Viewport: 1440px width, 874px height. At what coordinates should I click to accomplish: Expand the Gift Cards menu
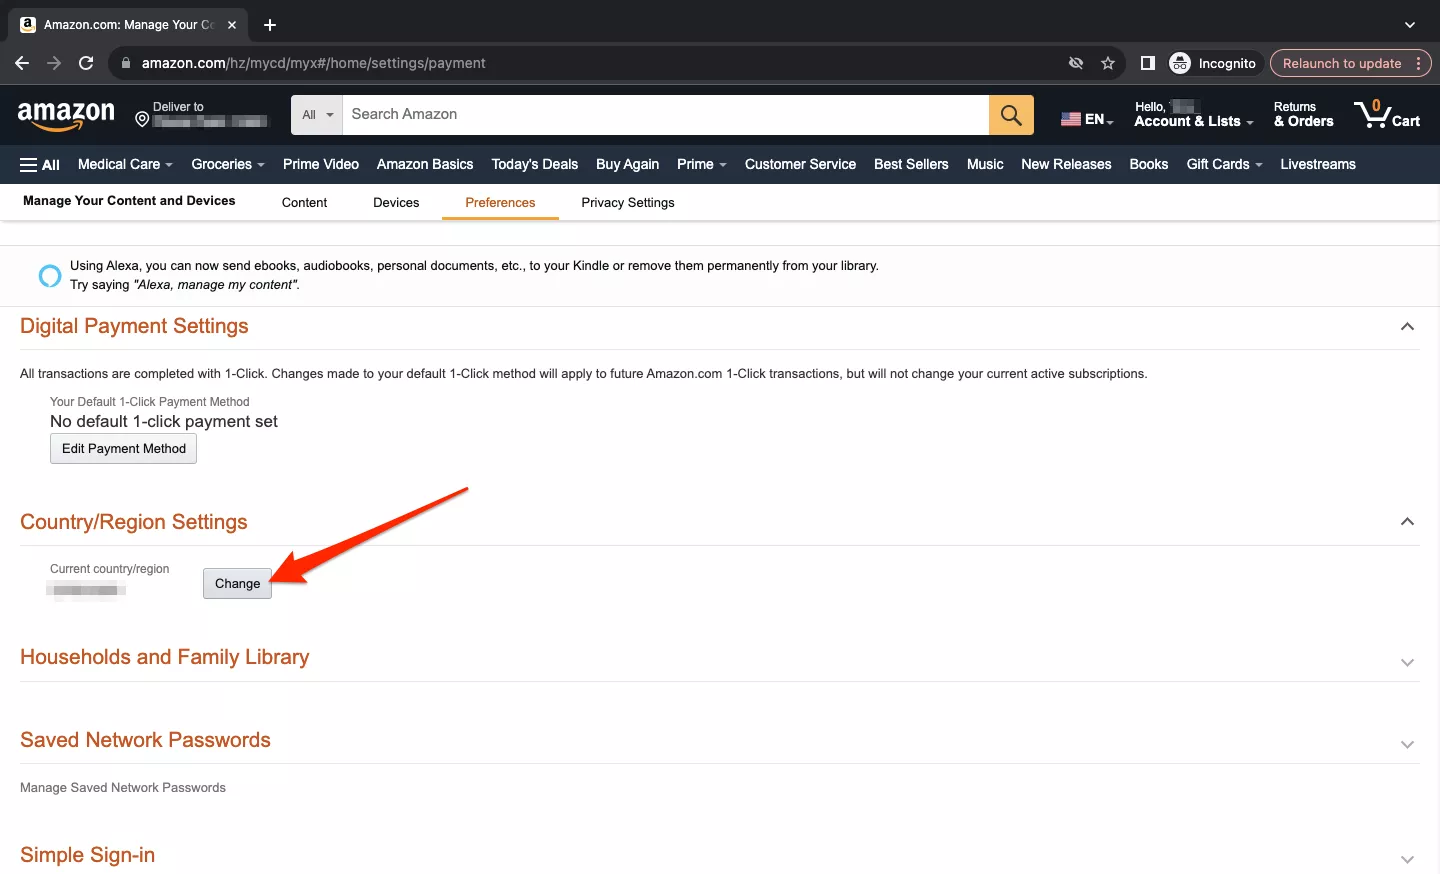point(1224,164)
